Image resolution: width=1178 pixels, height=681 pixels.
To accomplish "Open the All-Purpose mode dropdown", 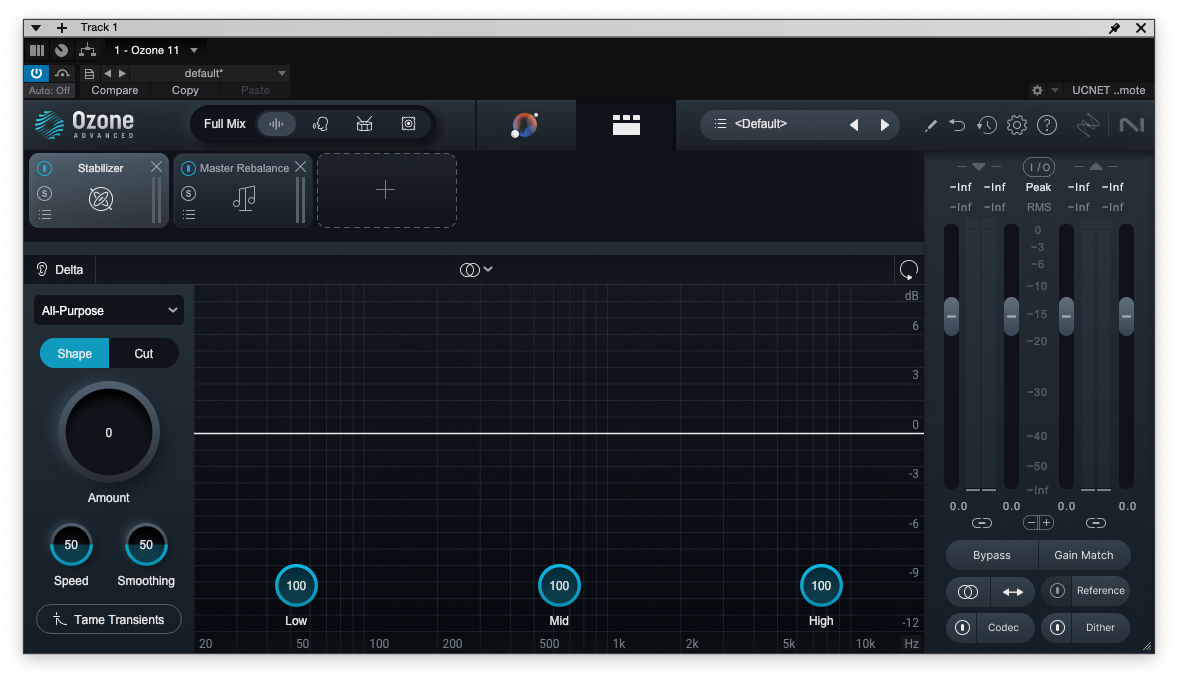I will tap(109, 310).
